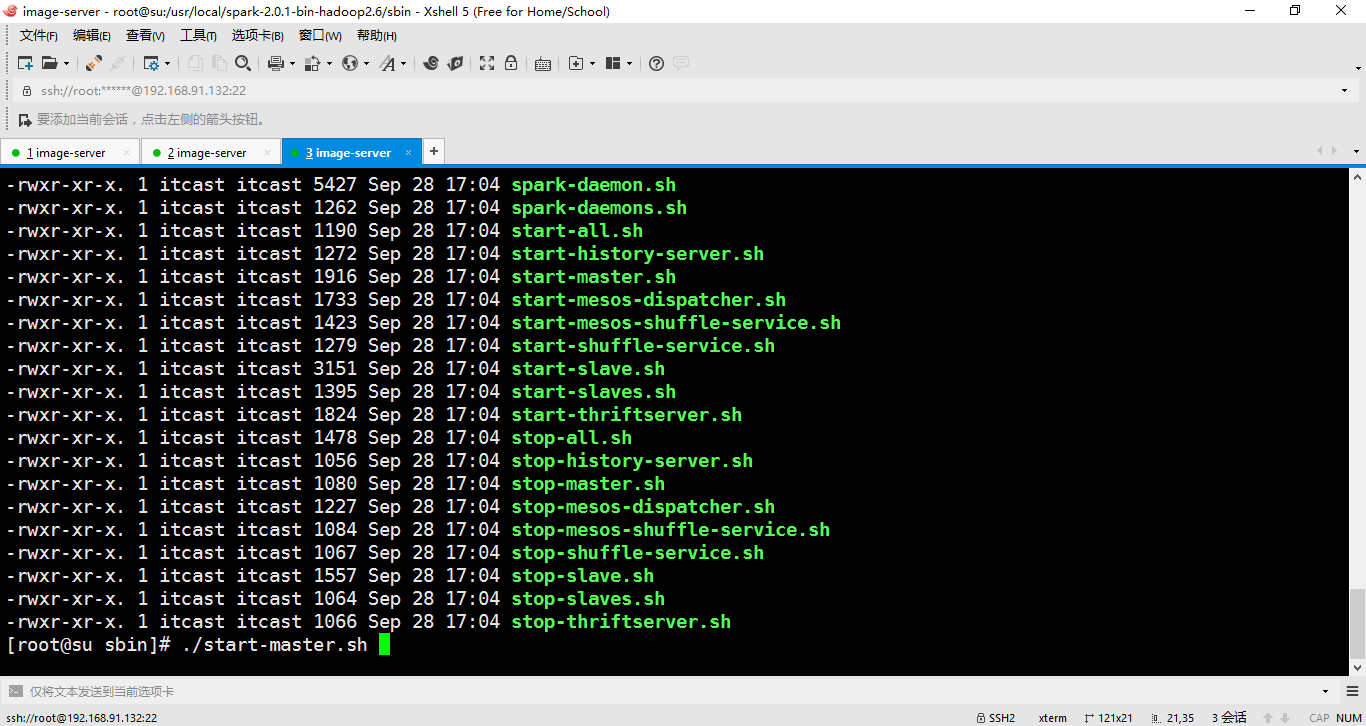Click the greyed Disconnect icon
Viewport: 1366px width, 726px height.
117,63
